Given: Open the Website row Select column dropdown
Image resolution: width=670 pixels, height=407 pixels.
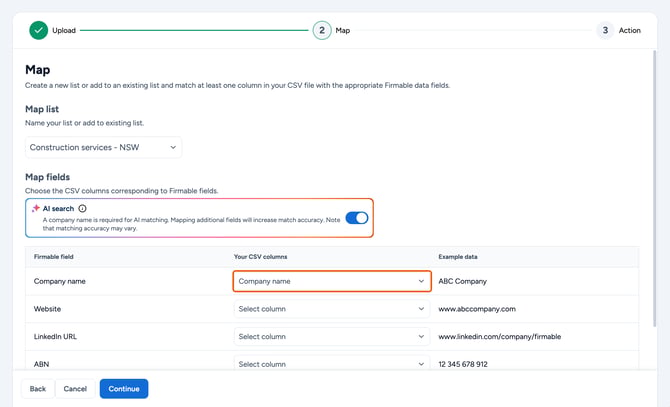Looking at the screenshot, I should point(332,309).
